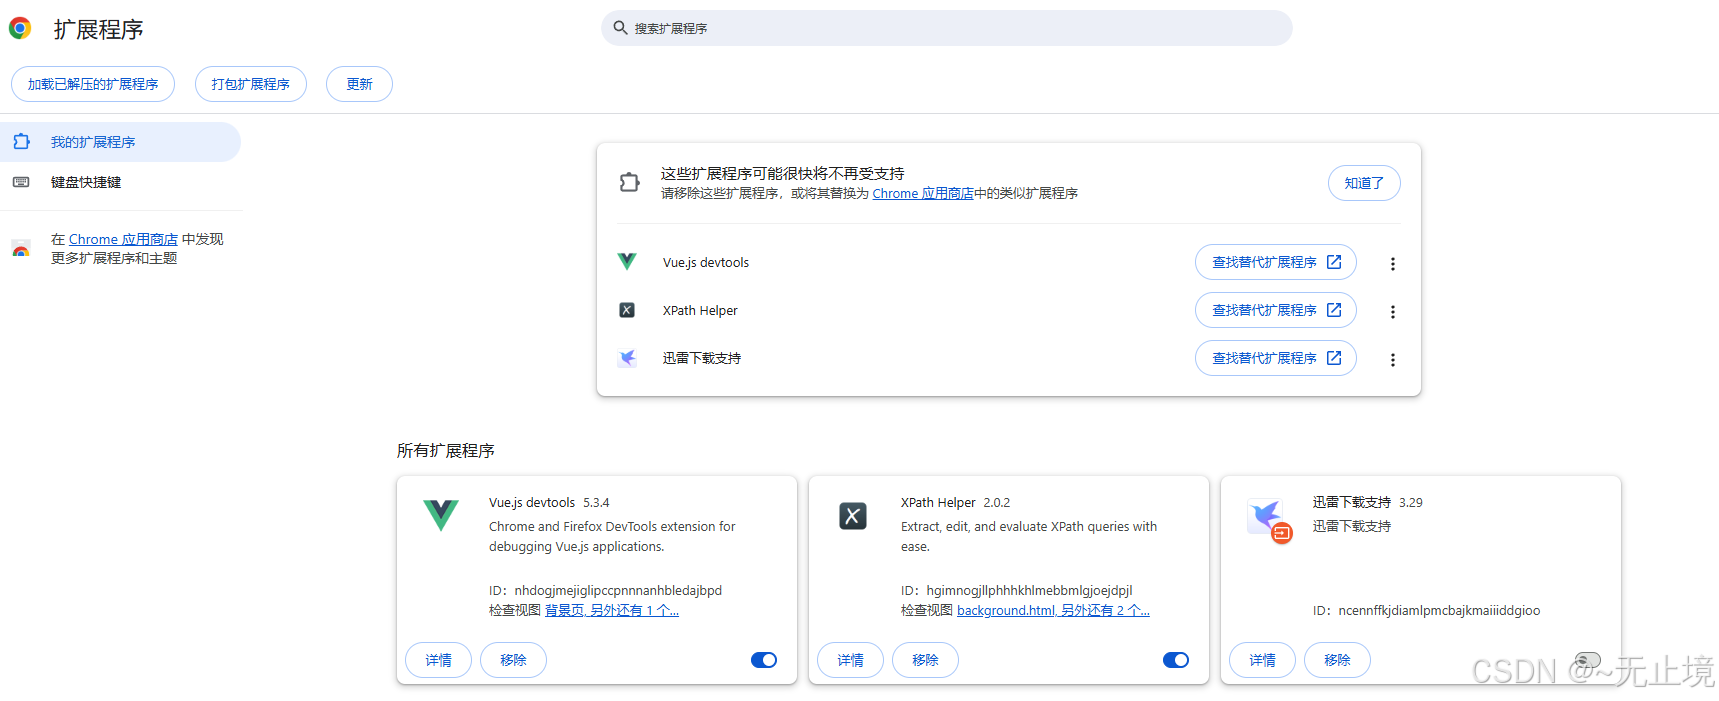Click the 打包扩展程序 button
This screenshot has width=1719, height=701.
point(251,84)
